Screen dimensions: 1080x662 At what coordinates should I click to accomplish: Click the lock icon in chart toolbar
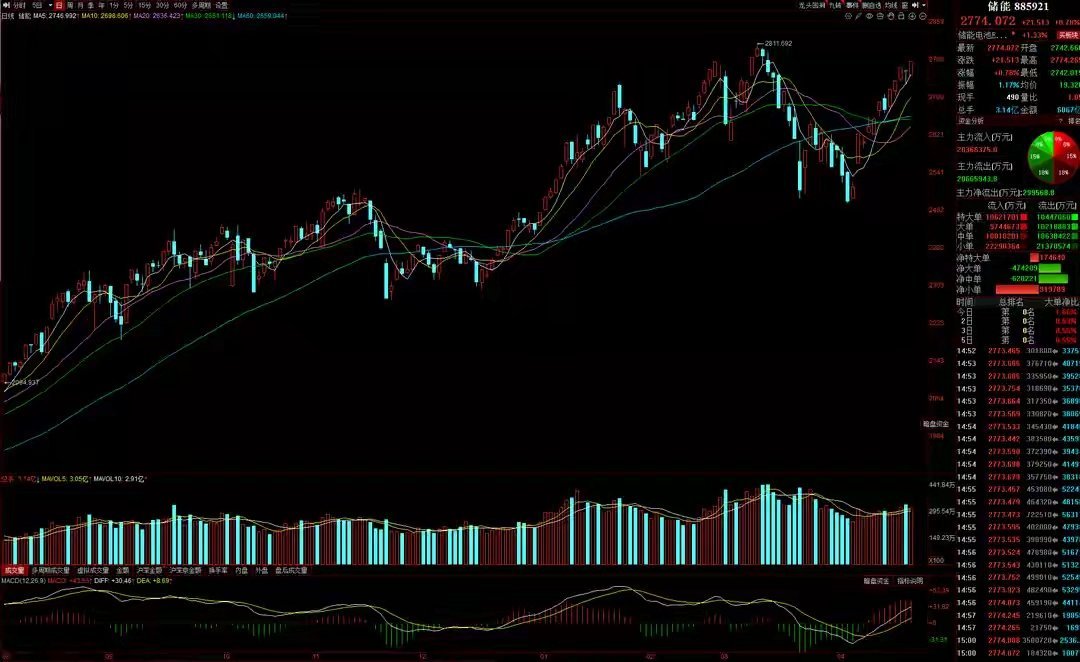point(901,17)
